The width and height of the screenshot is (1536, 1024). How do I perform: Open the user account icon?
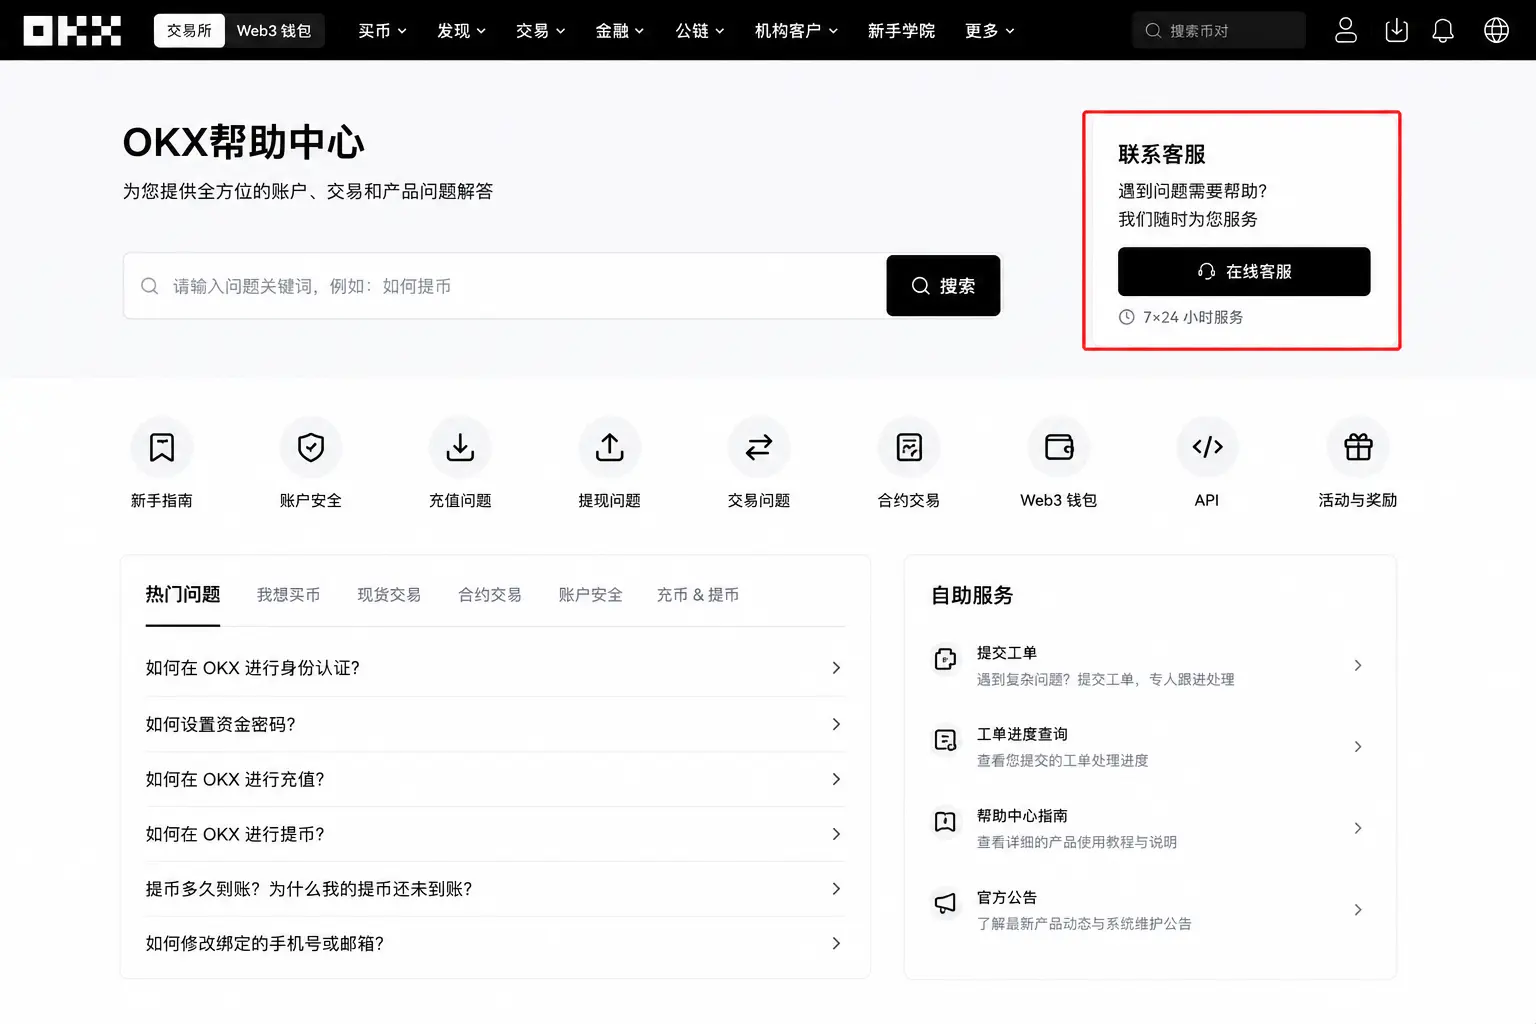pos(1346,31)
